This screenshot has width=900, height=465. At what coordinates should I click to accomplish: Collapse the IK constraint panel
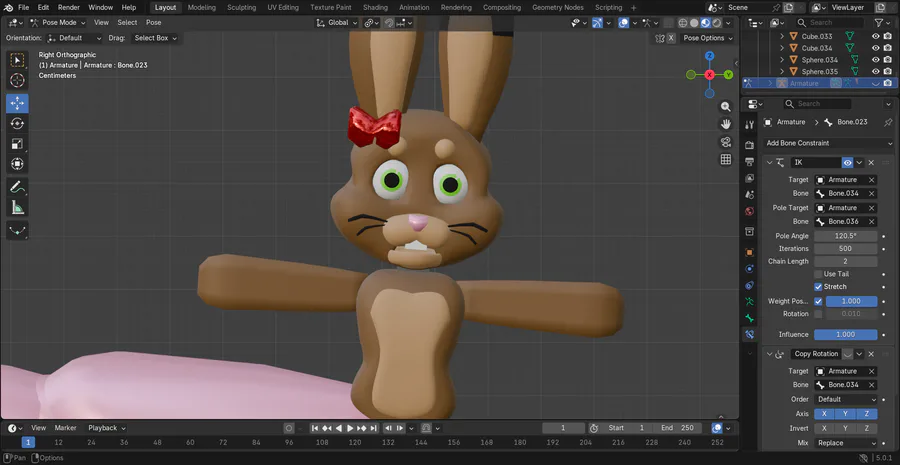tap(769, 162)
